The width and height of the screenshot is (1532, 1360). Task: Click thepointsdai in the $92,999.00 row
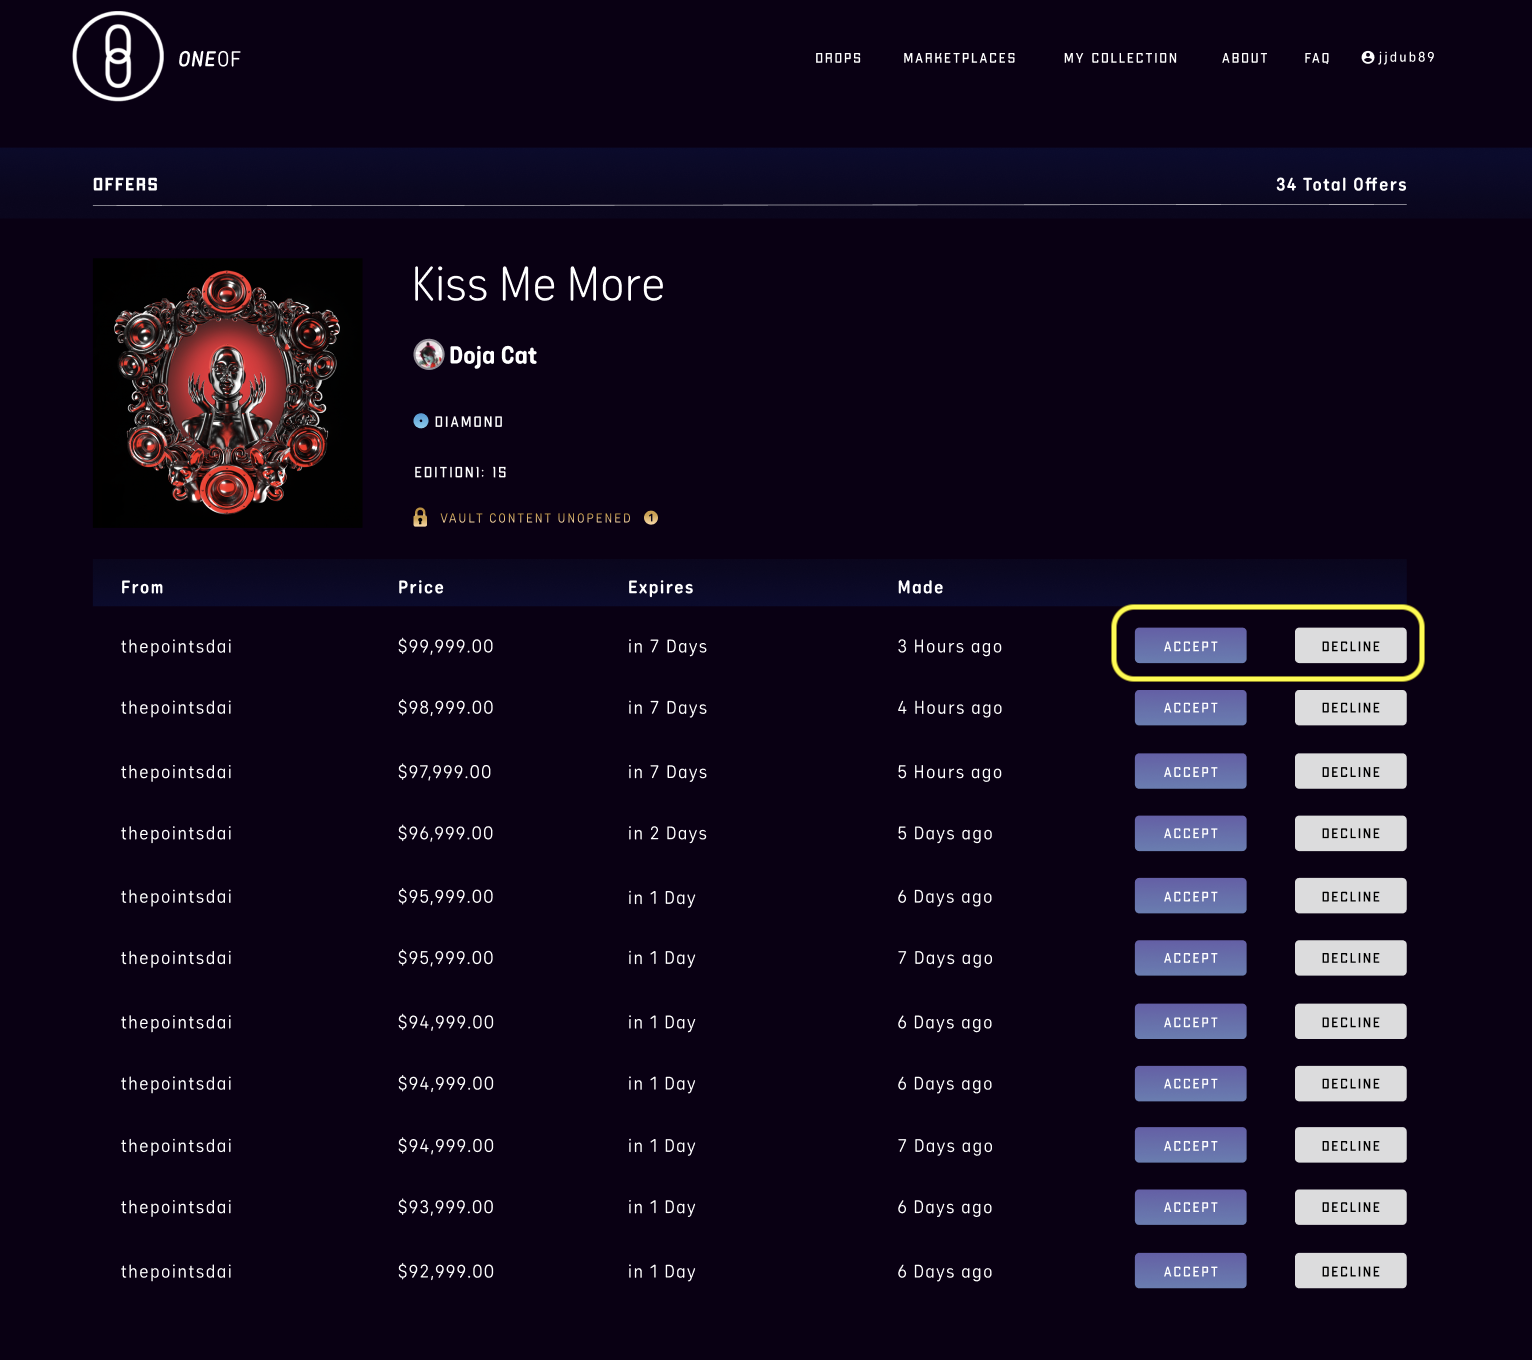pyautogui.click(x=176, y=1272)
